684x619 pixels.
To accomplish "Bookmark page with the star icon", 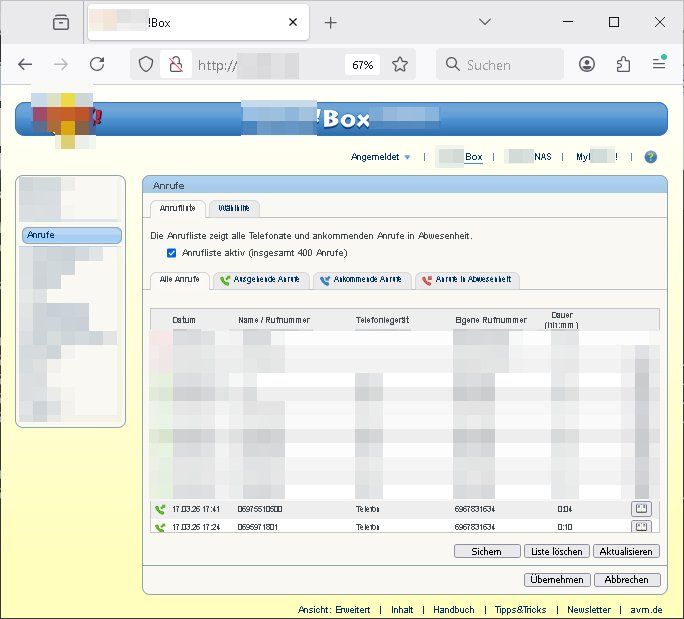I will click(400, 64).
